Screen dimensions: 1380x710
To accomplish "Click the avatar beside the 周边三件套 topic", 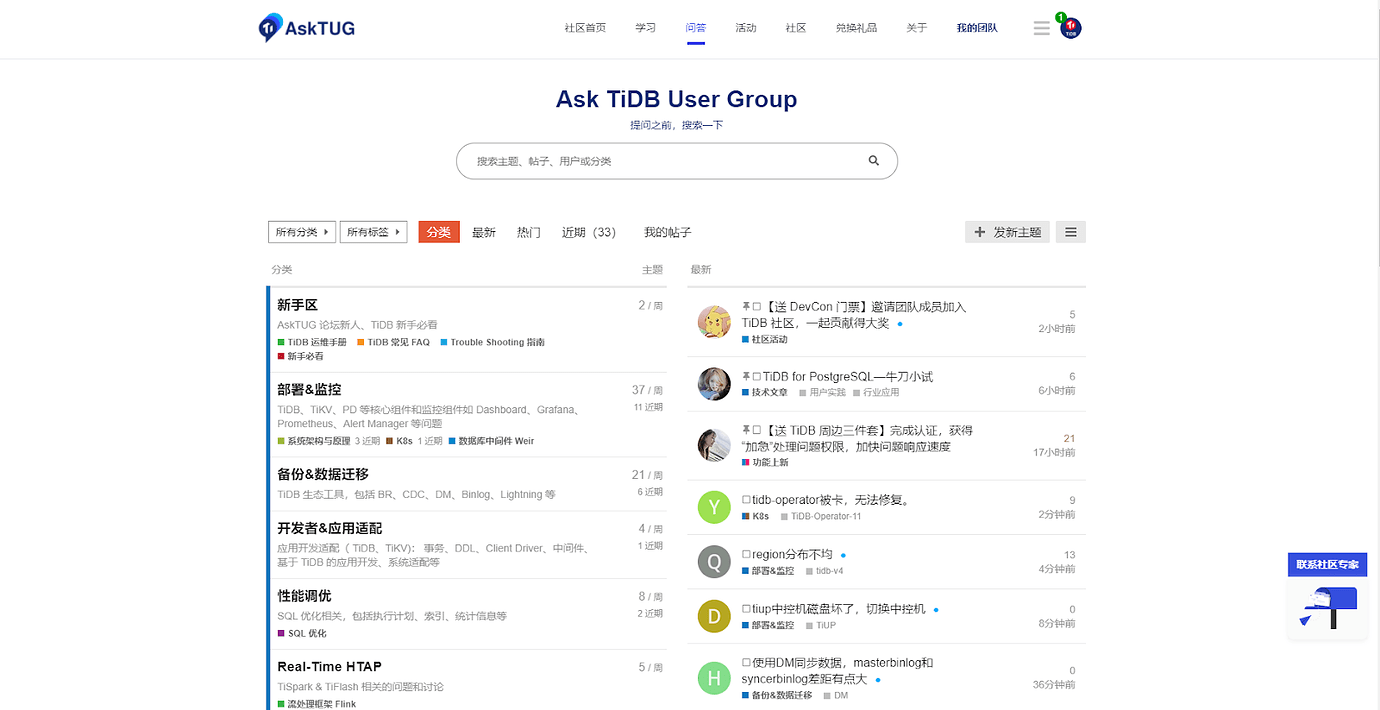I will tap(714, 445).
